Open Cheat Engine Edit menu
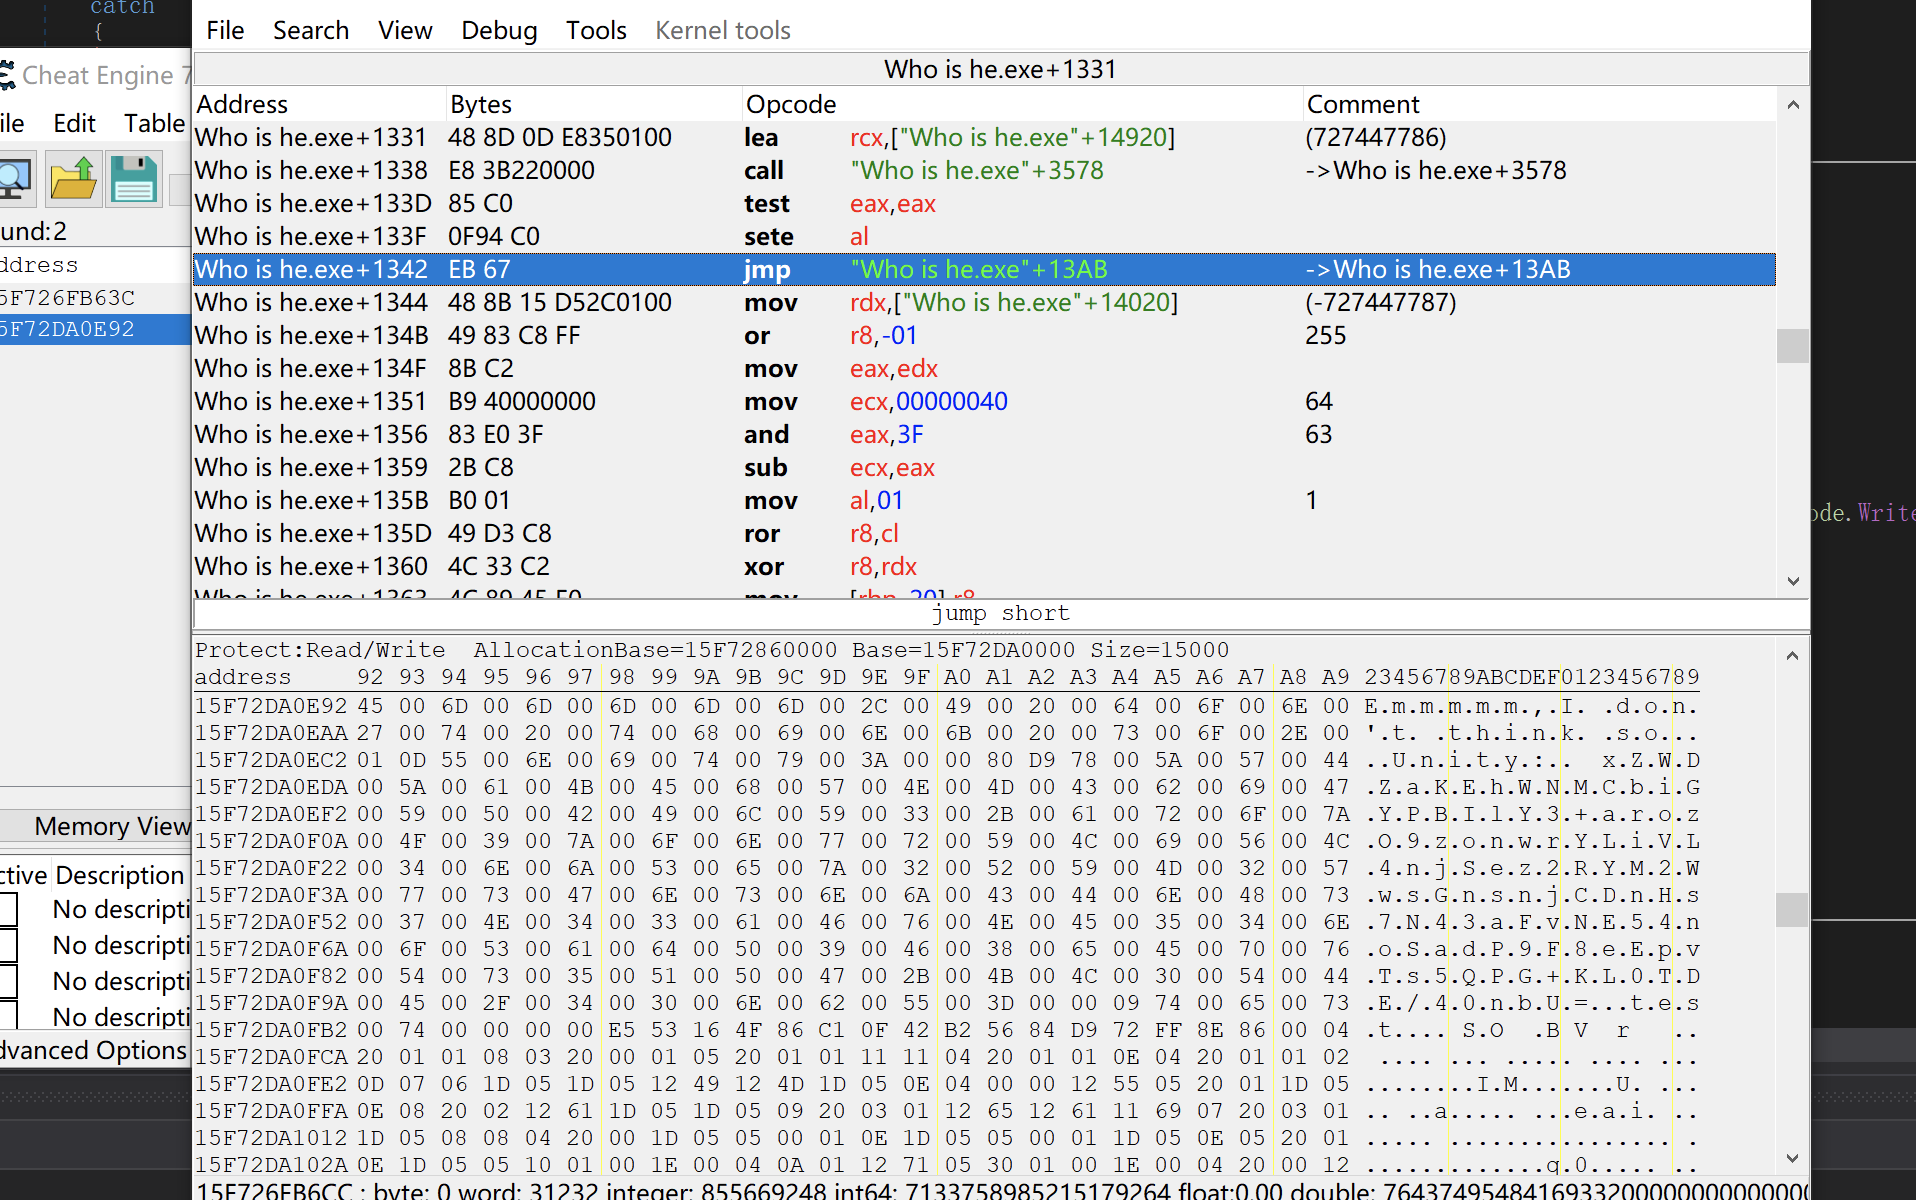 coord(74,123)
